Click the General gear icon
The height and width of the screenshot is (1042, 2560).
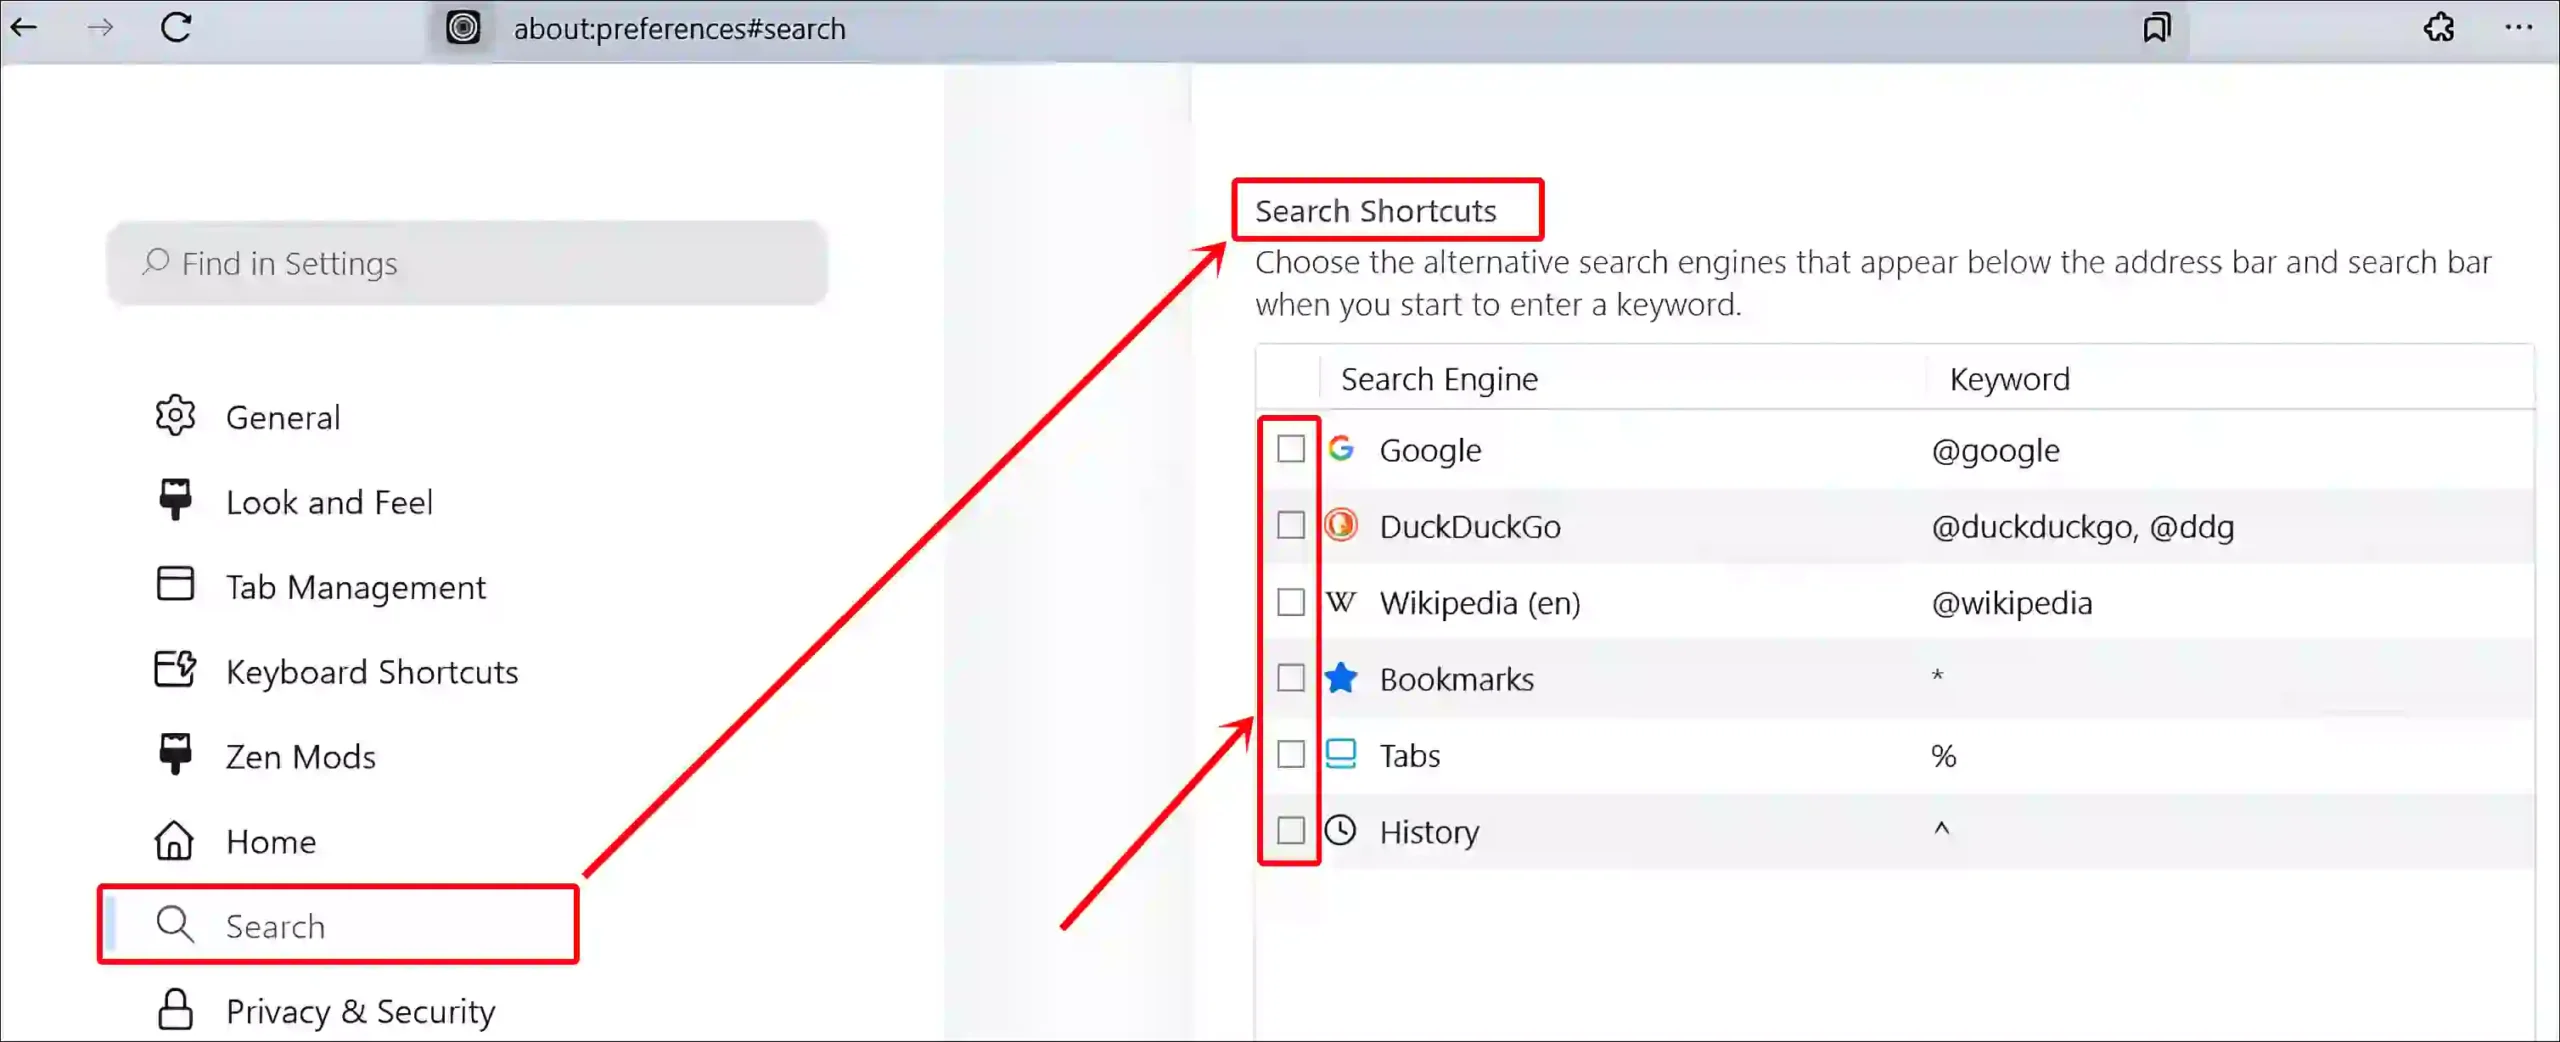(x=175, y=416)
